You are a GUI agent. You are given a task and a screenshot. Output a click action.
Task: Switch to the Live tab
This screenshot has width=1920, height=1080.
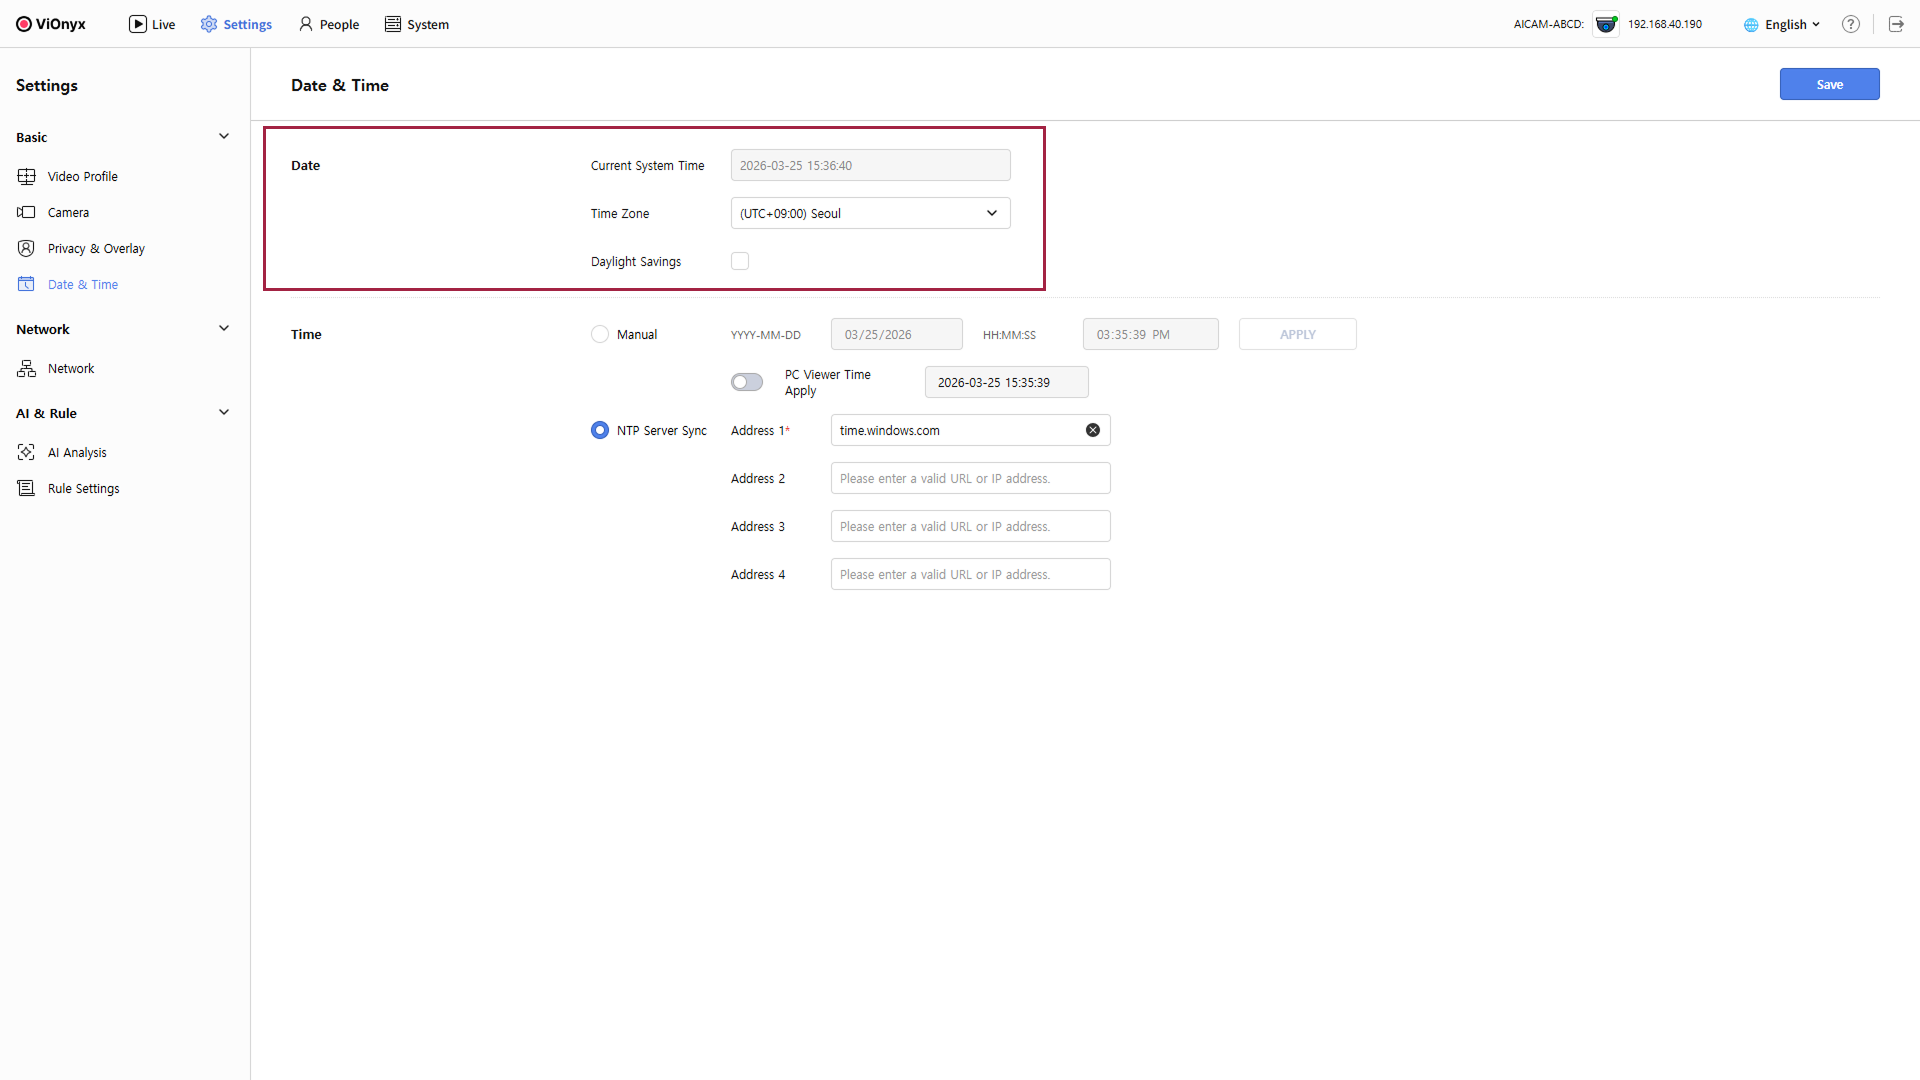(x=152, y=24)
